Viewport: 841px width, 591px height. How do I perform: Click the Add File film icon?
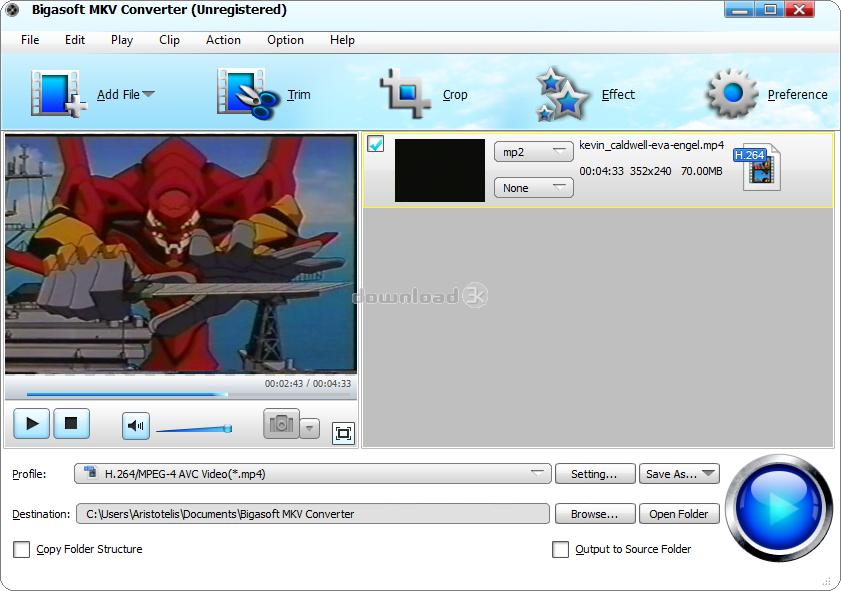(58, 94)
